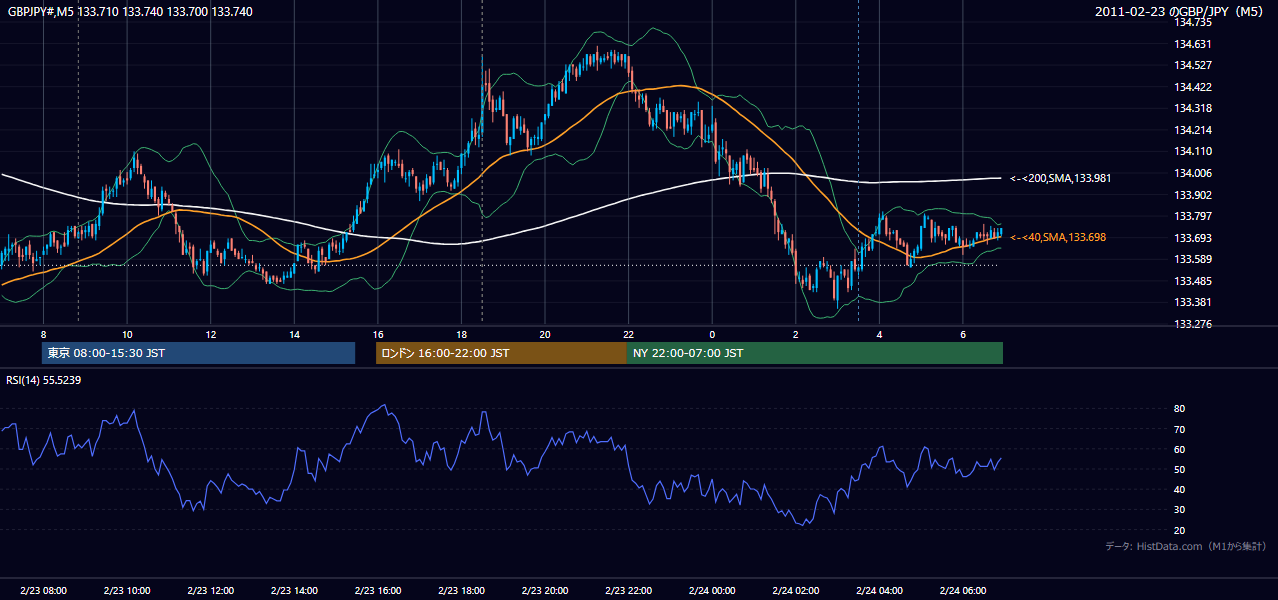Click hour label 18 under the price chart

(461, 334)
